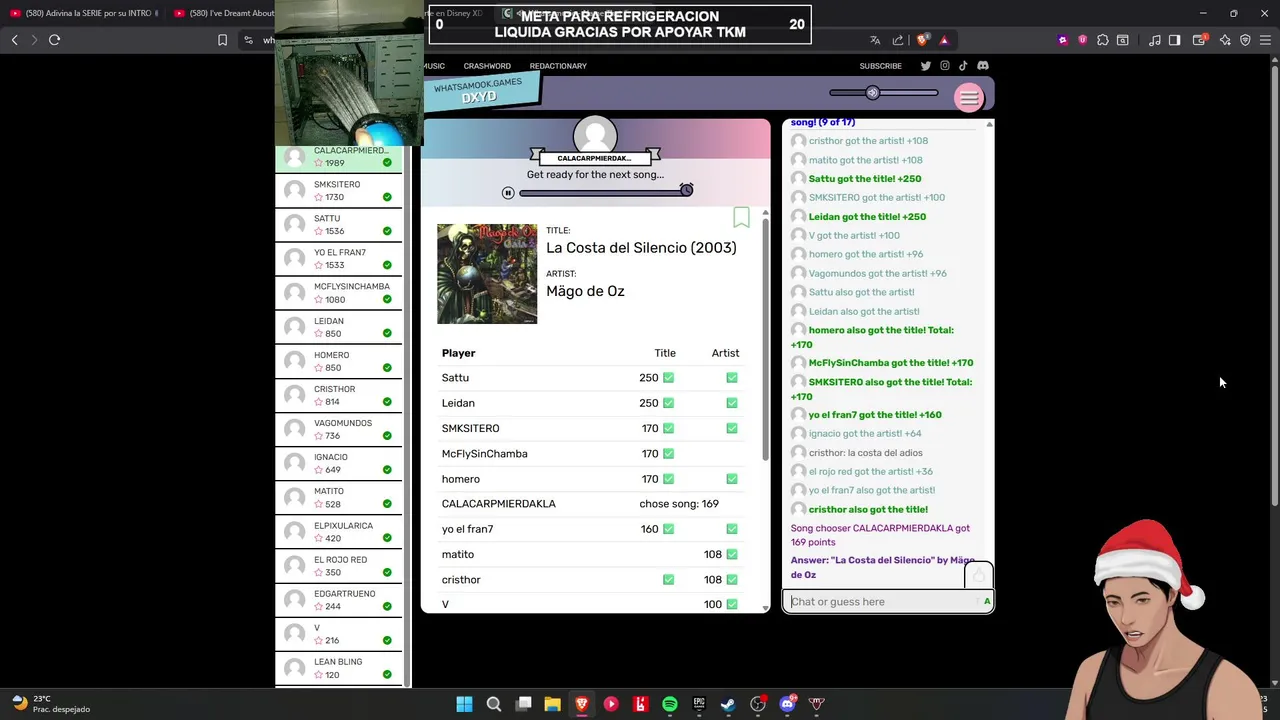Open File Explorer from the taskbar
The height and width of the screenshot is (720, 1280).
tap(552, 704)
